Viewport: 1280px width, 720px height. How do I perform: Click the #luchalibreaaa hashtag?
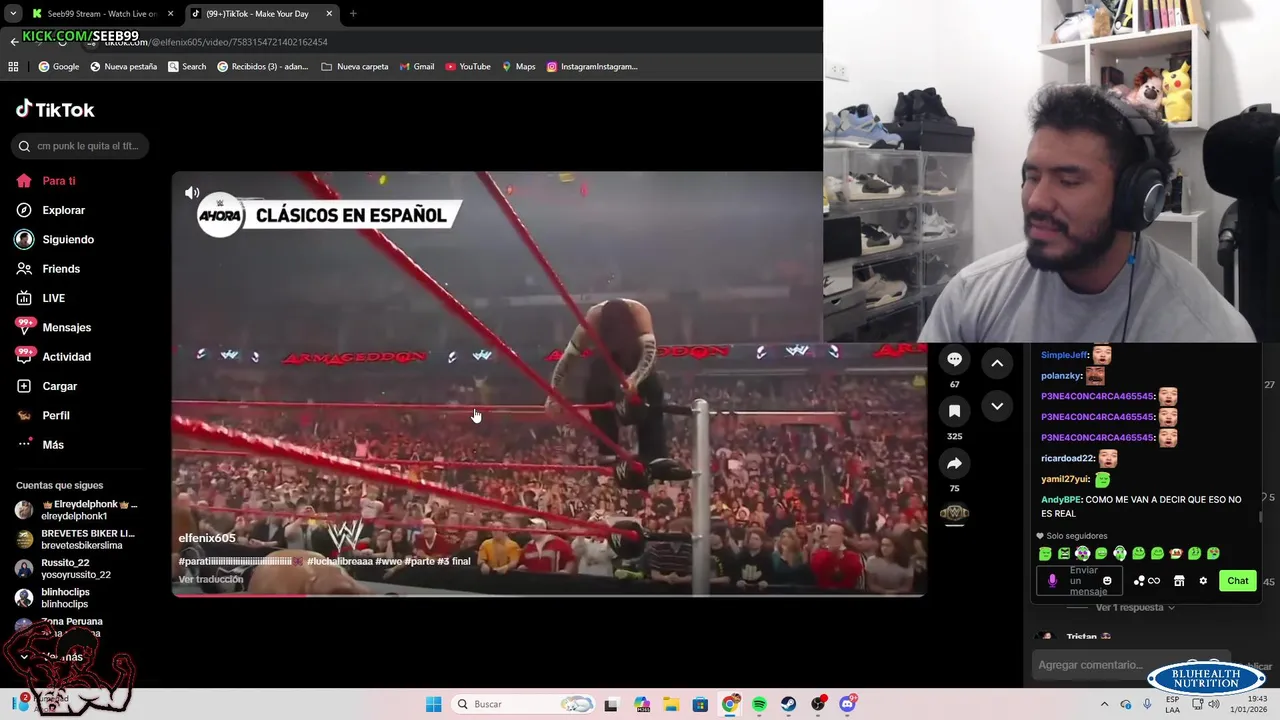click(339, 561)
